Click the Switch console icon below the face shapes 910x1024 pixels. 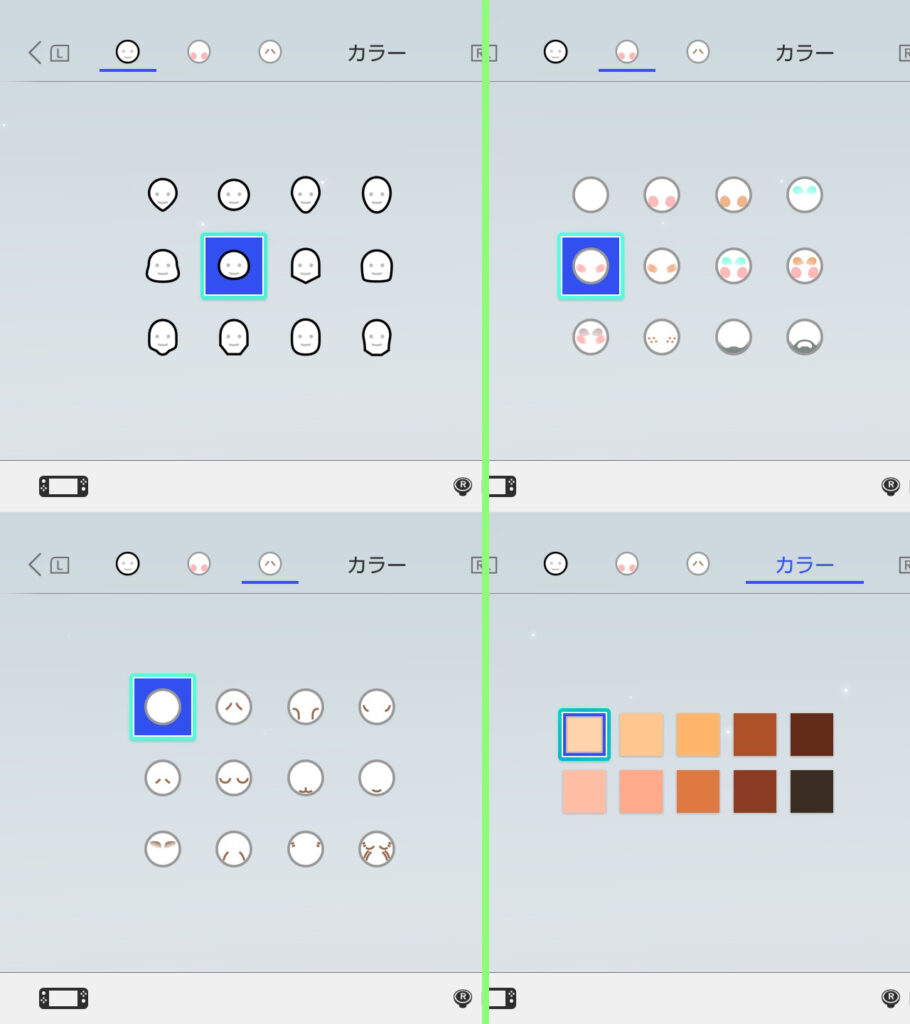pos(63,487)
